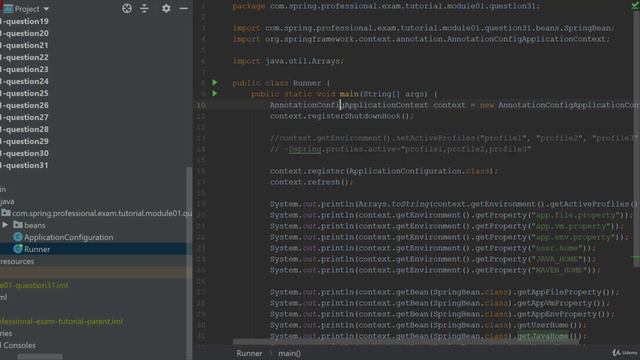Select the question30 module
640x360 pixels.
click(x=24, y=153)
